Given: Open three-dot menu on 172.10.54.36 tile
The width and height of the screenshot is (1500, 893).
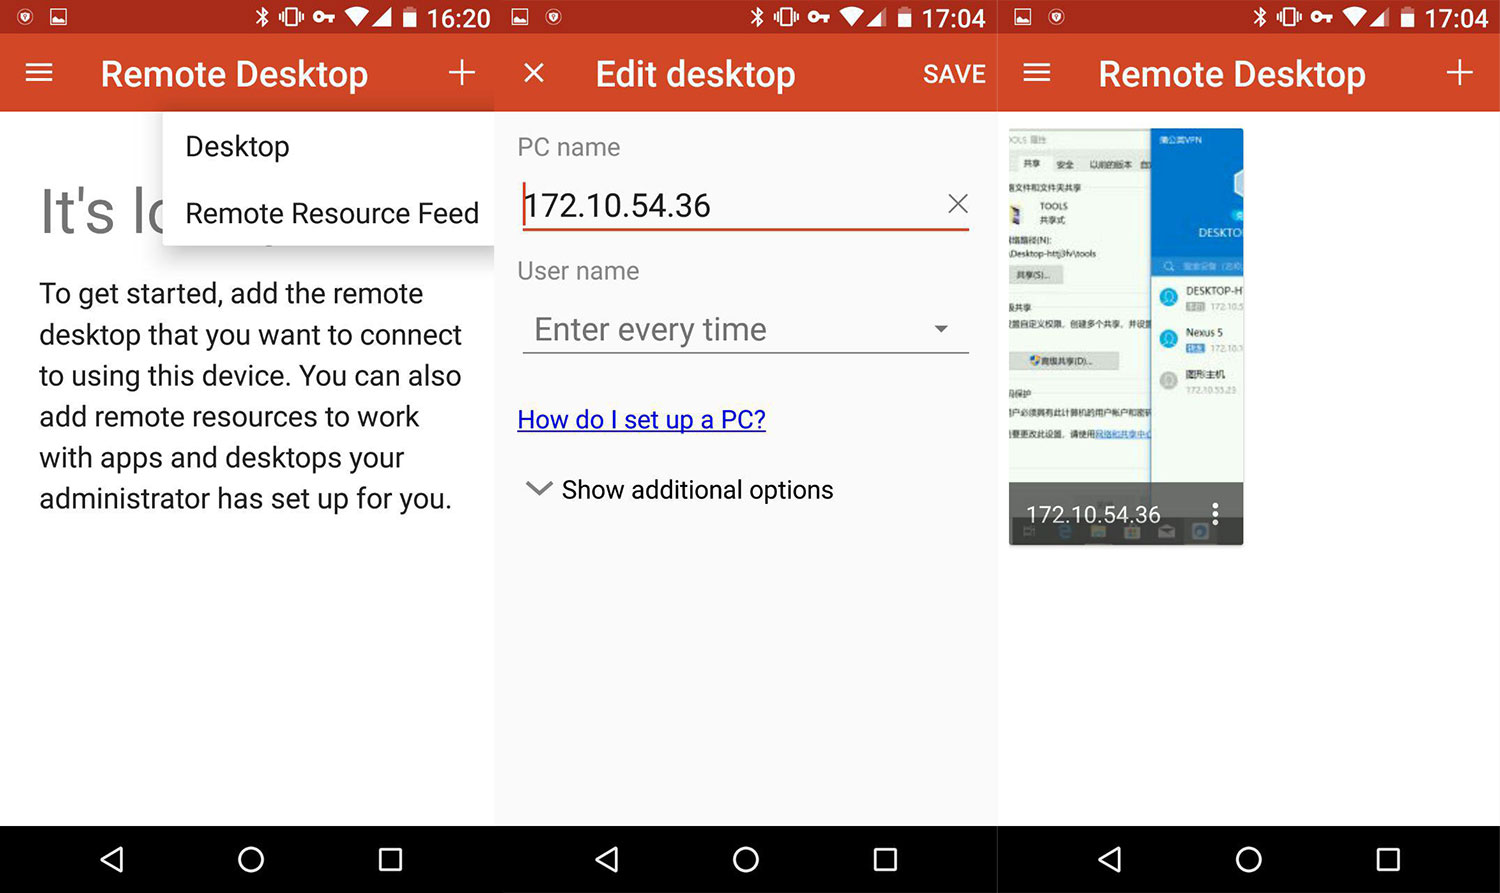Looking at the screenshot, I should [x=1215, y=514].
